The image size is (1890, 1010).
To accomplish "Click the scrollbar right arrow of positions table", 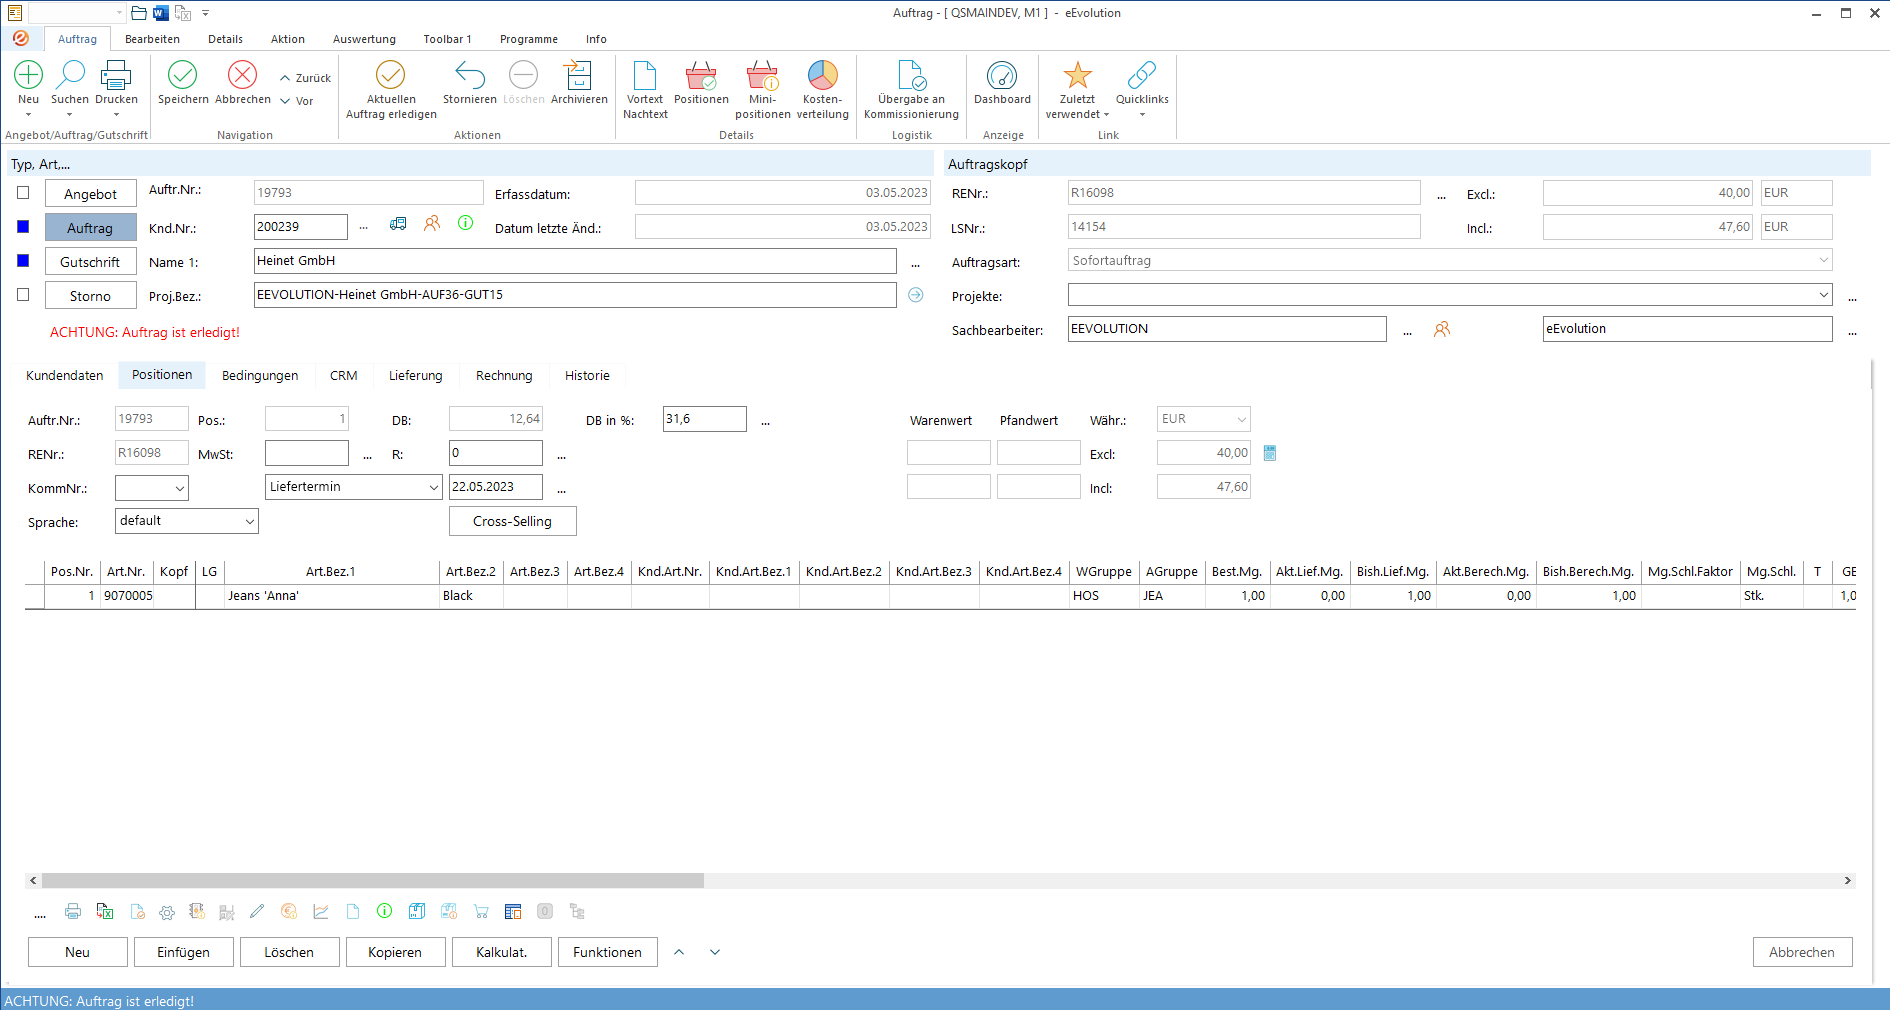I will [1848, 881].
